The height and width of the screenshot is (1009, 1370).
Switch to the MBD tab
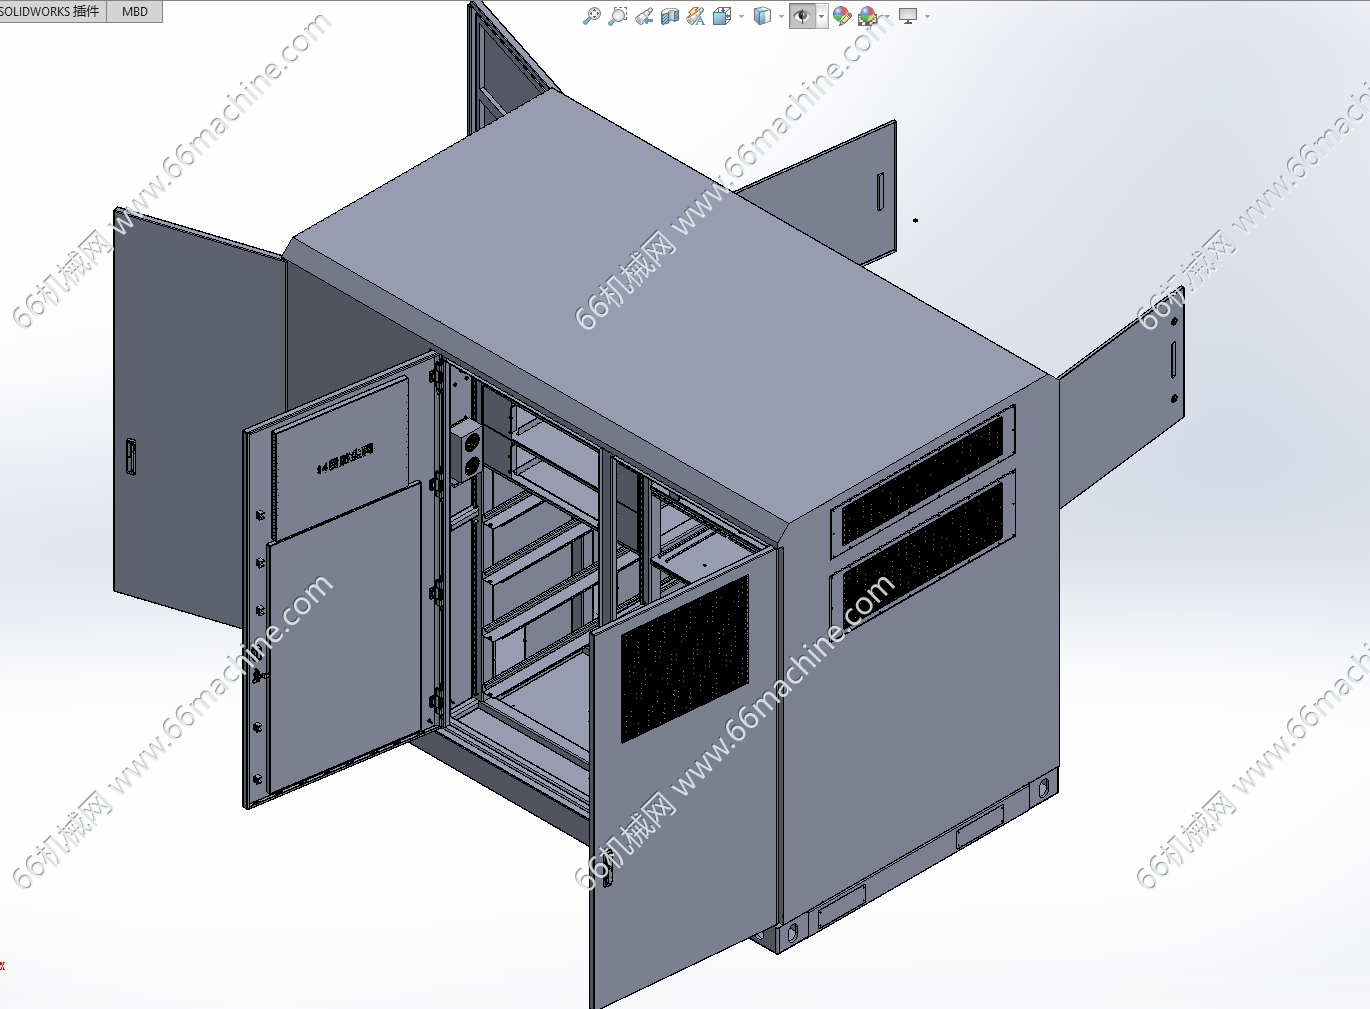pos(135,12)
